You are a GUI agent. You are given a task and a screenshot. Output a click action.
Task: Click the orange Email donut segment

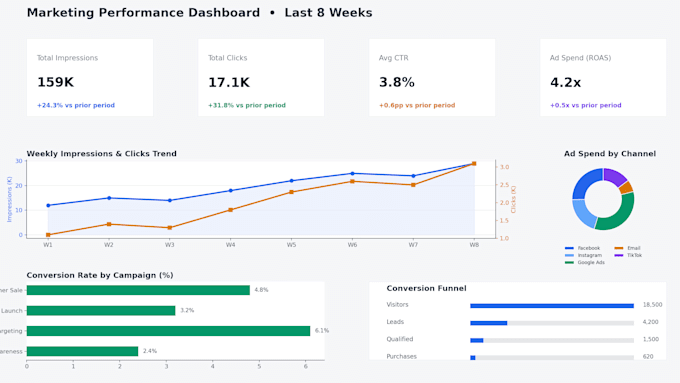pyautogui.click(x=626, y=188)
